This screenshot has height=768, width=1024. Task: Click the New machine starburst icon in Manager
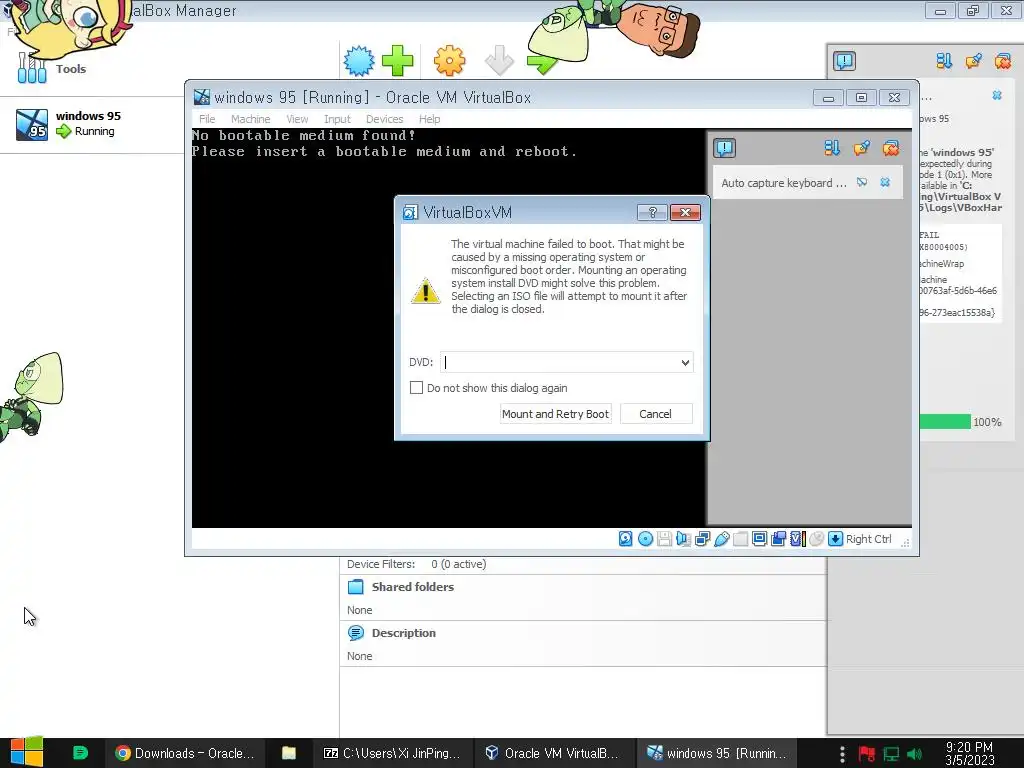(359, 61)
